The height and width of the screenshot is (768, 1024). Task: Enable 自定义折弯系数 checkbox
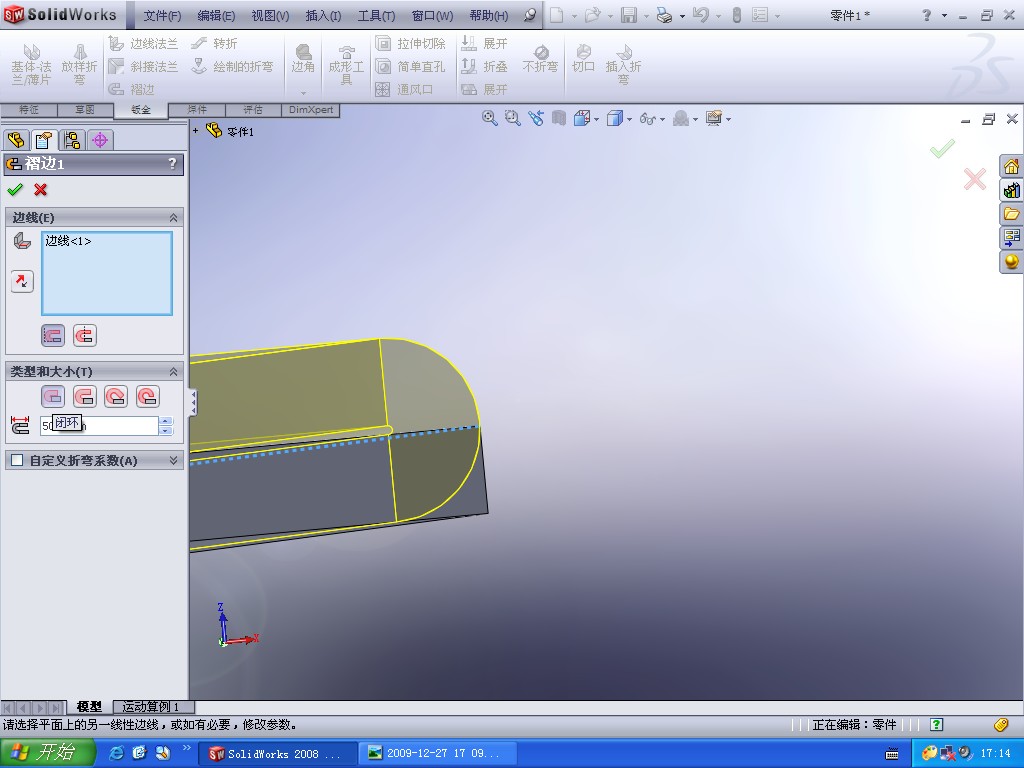[x=18, y=460]
